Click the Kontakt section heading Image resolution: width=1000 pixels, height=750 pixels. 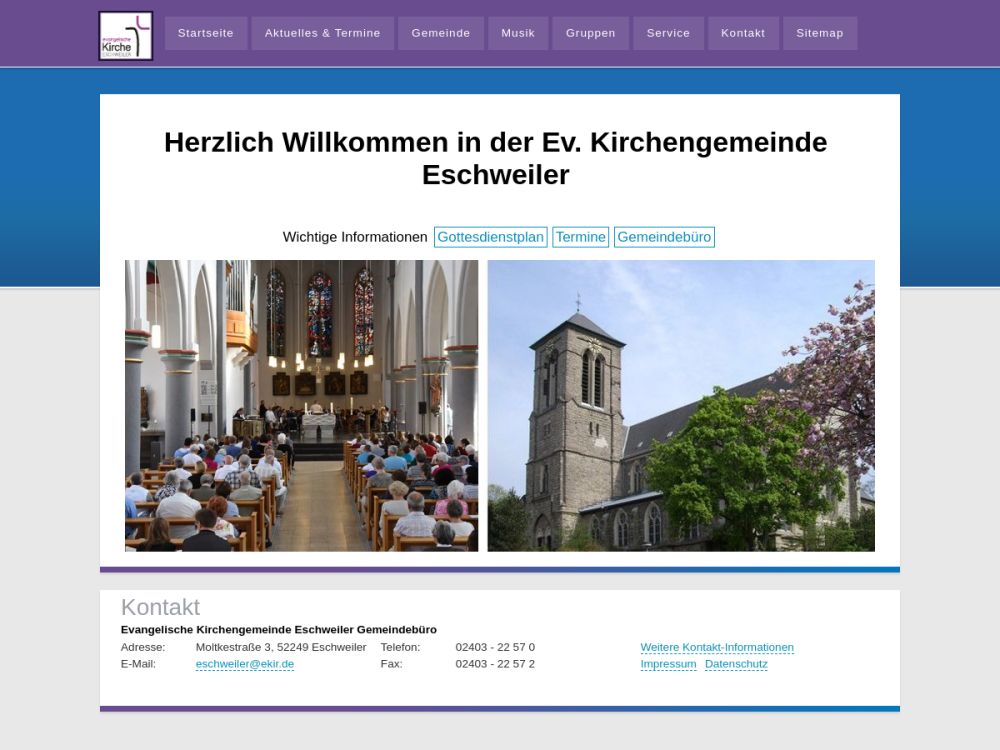(160, 607)
